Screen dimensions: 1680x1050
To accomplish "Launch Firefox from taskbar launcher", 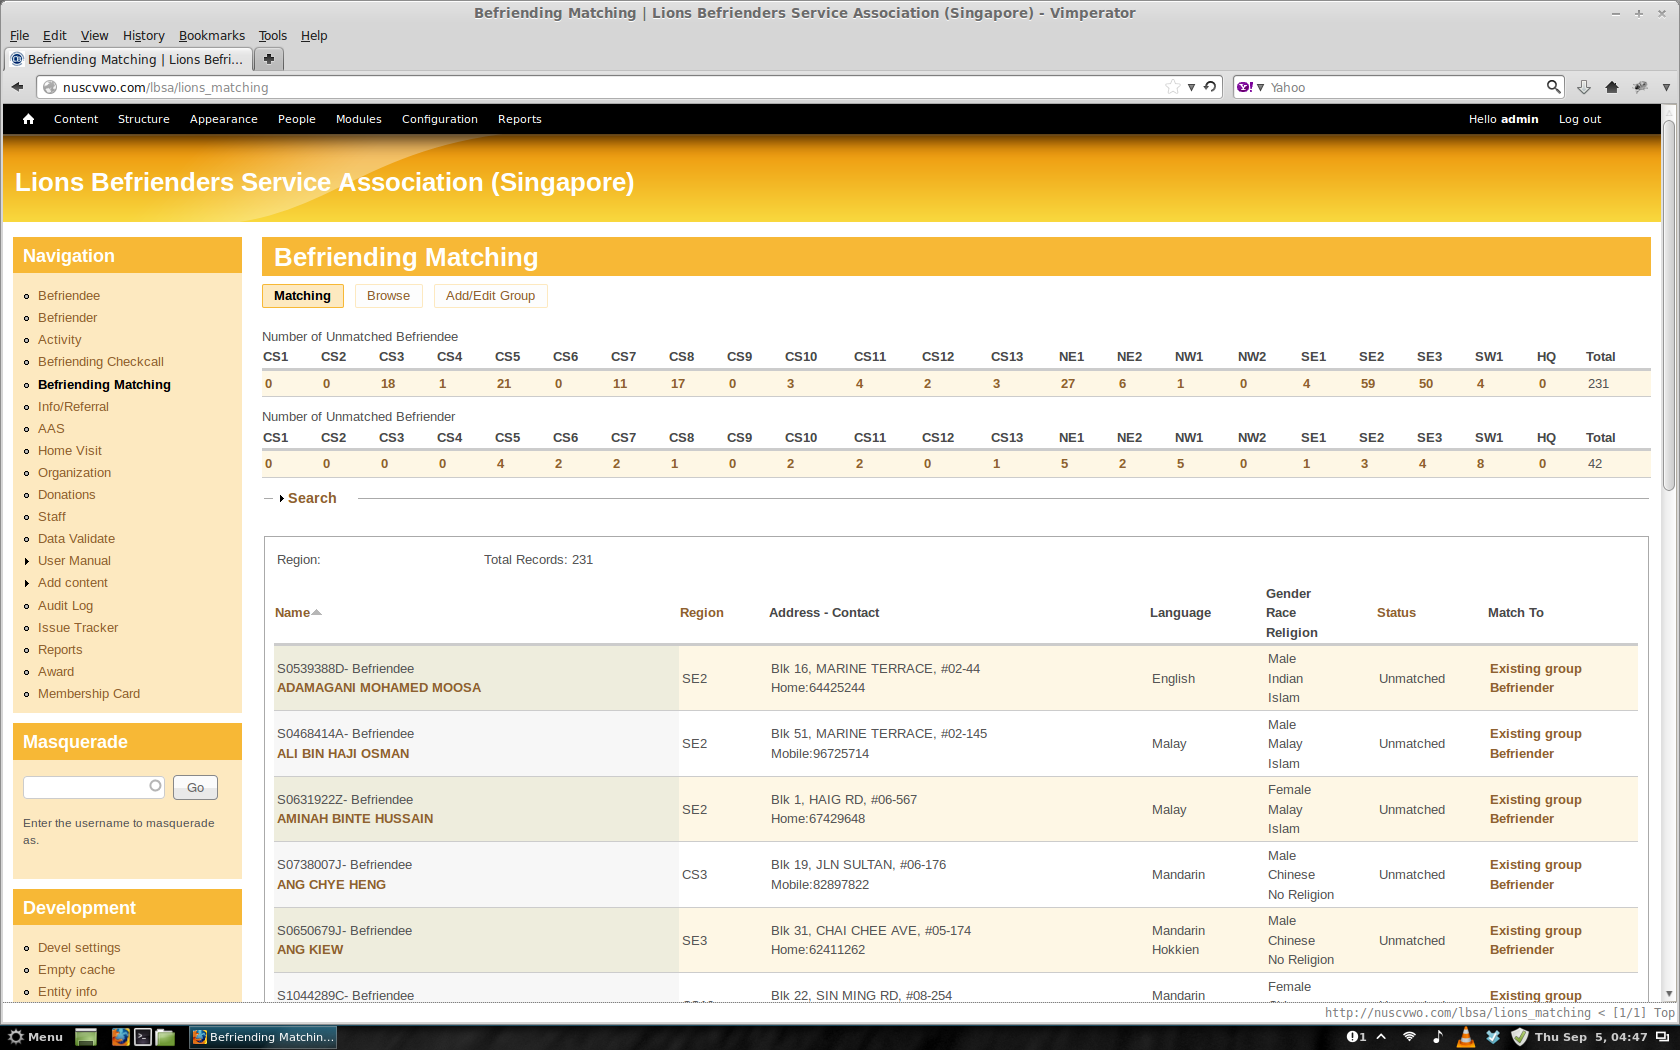I will click(120, 1037).
